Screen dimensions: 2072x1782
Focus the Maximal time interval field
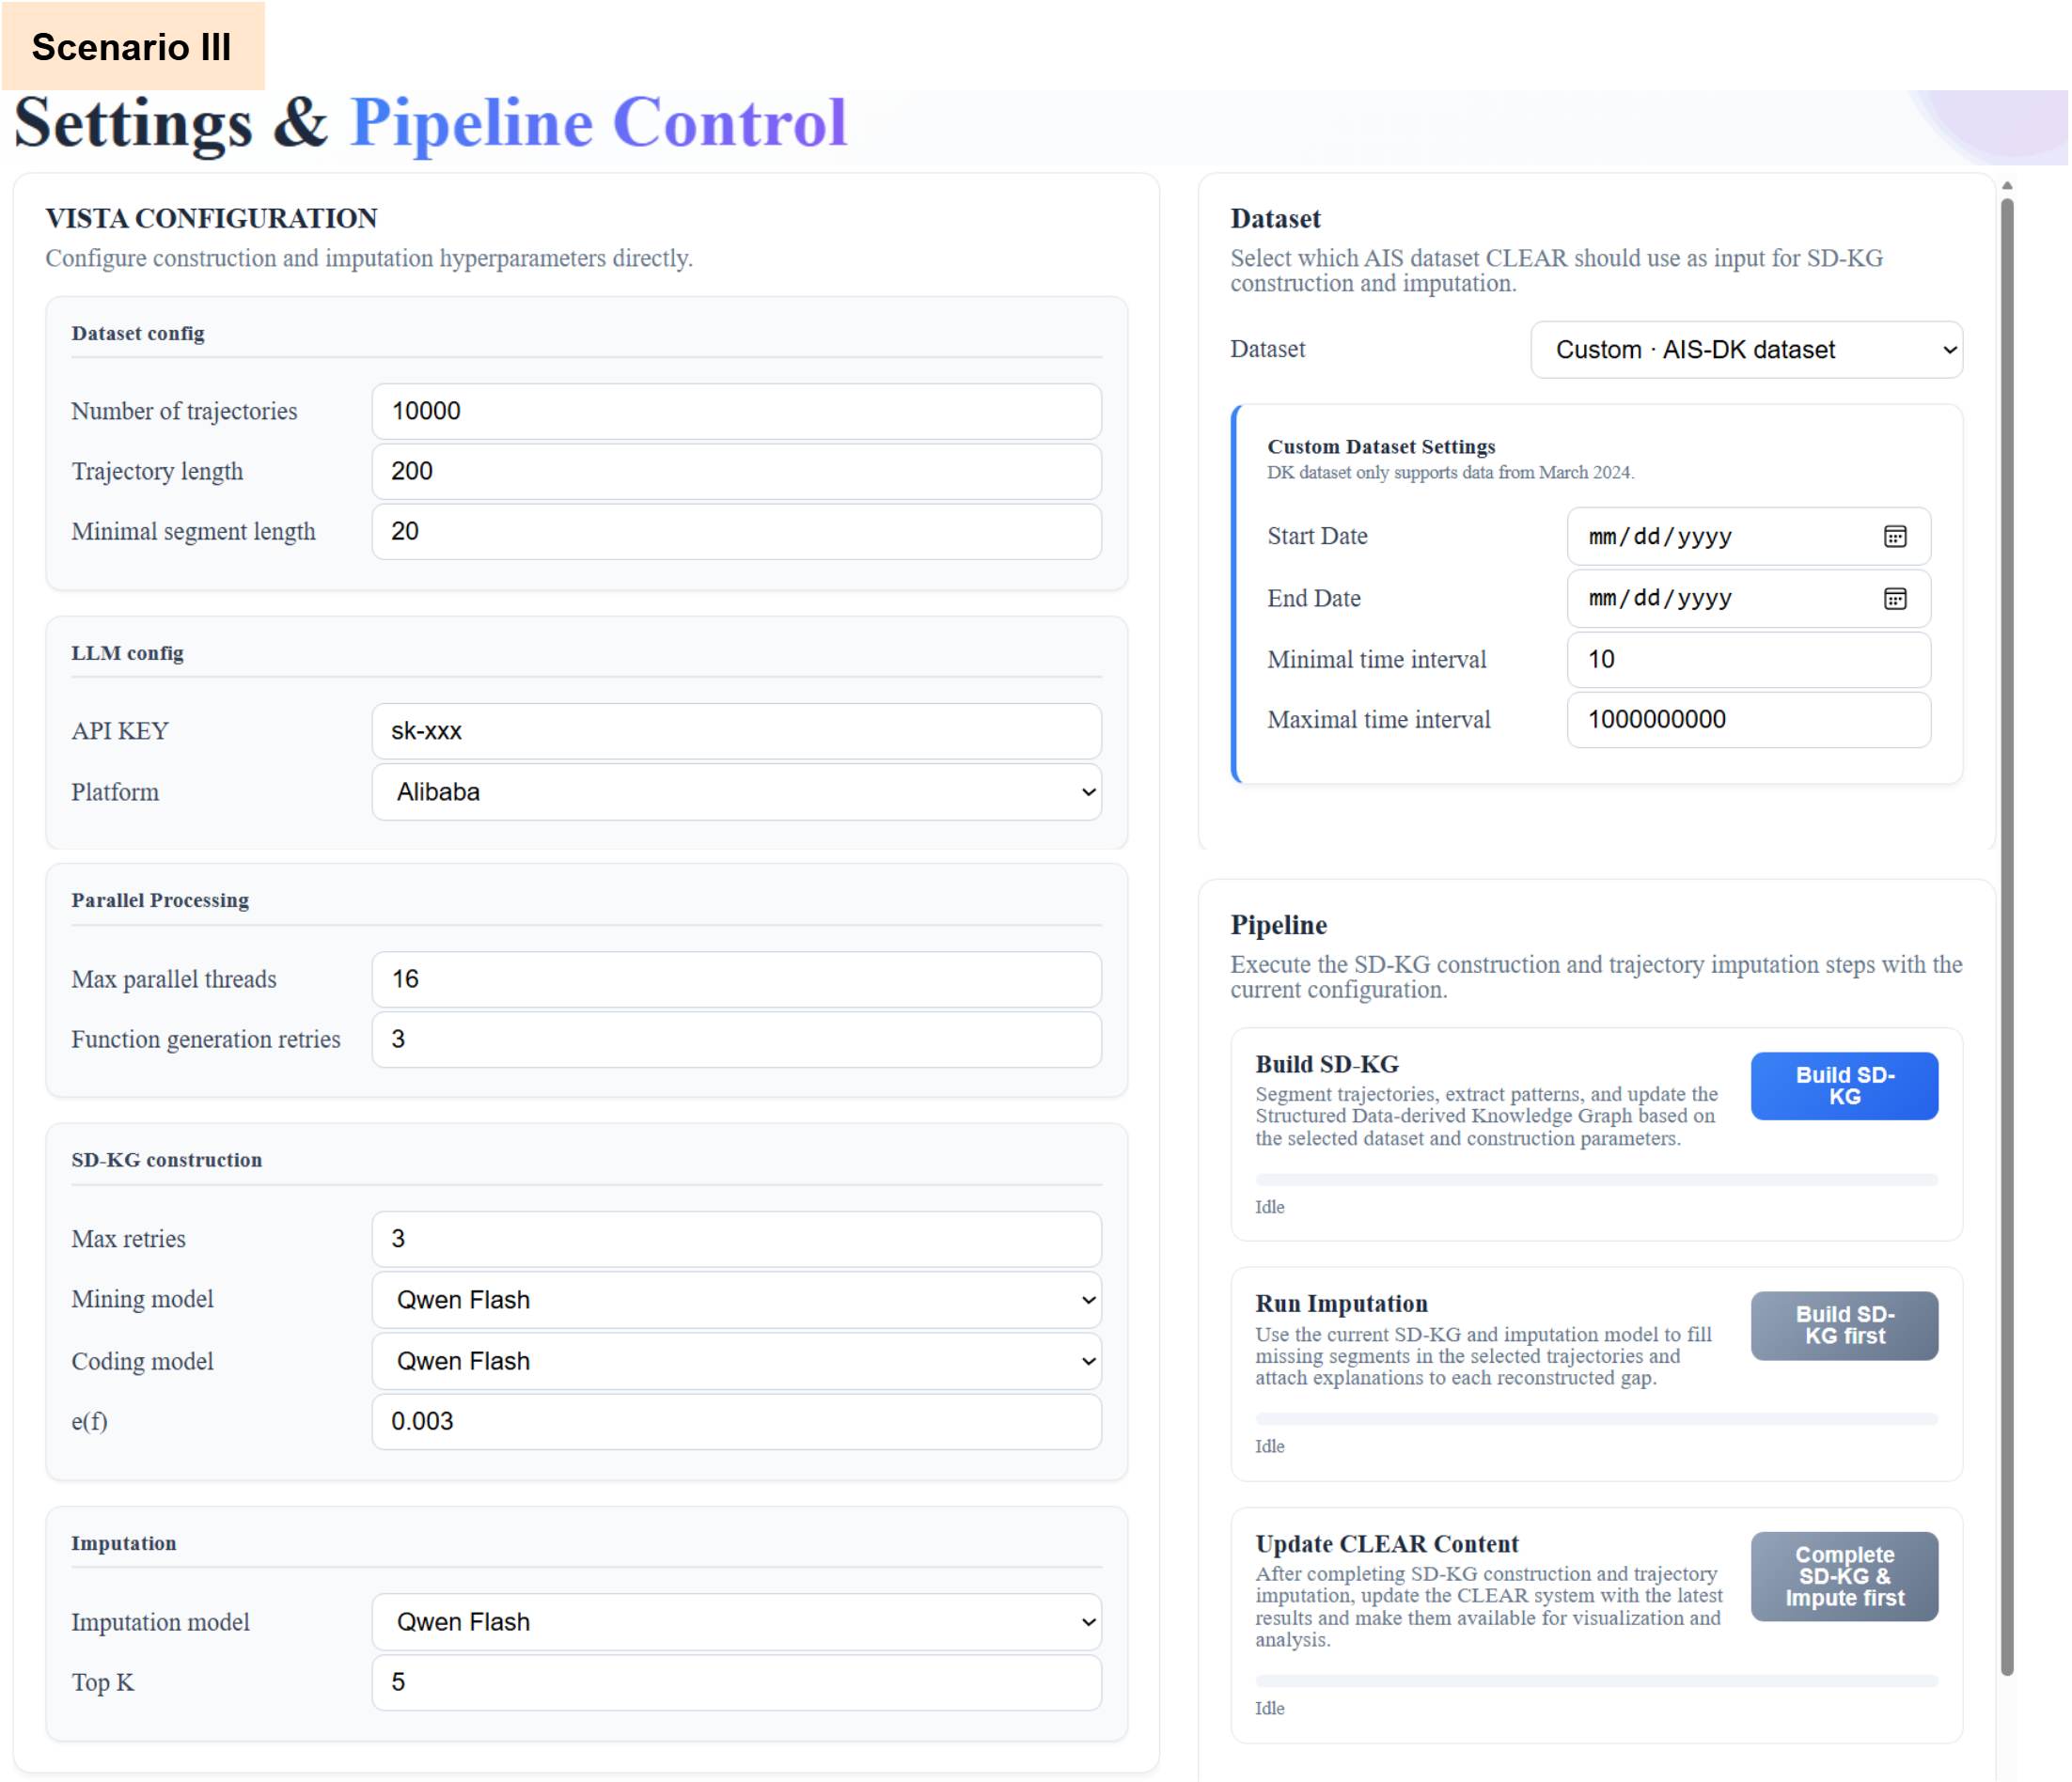tap(1747, 719)
